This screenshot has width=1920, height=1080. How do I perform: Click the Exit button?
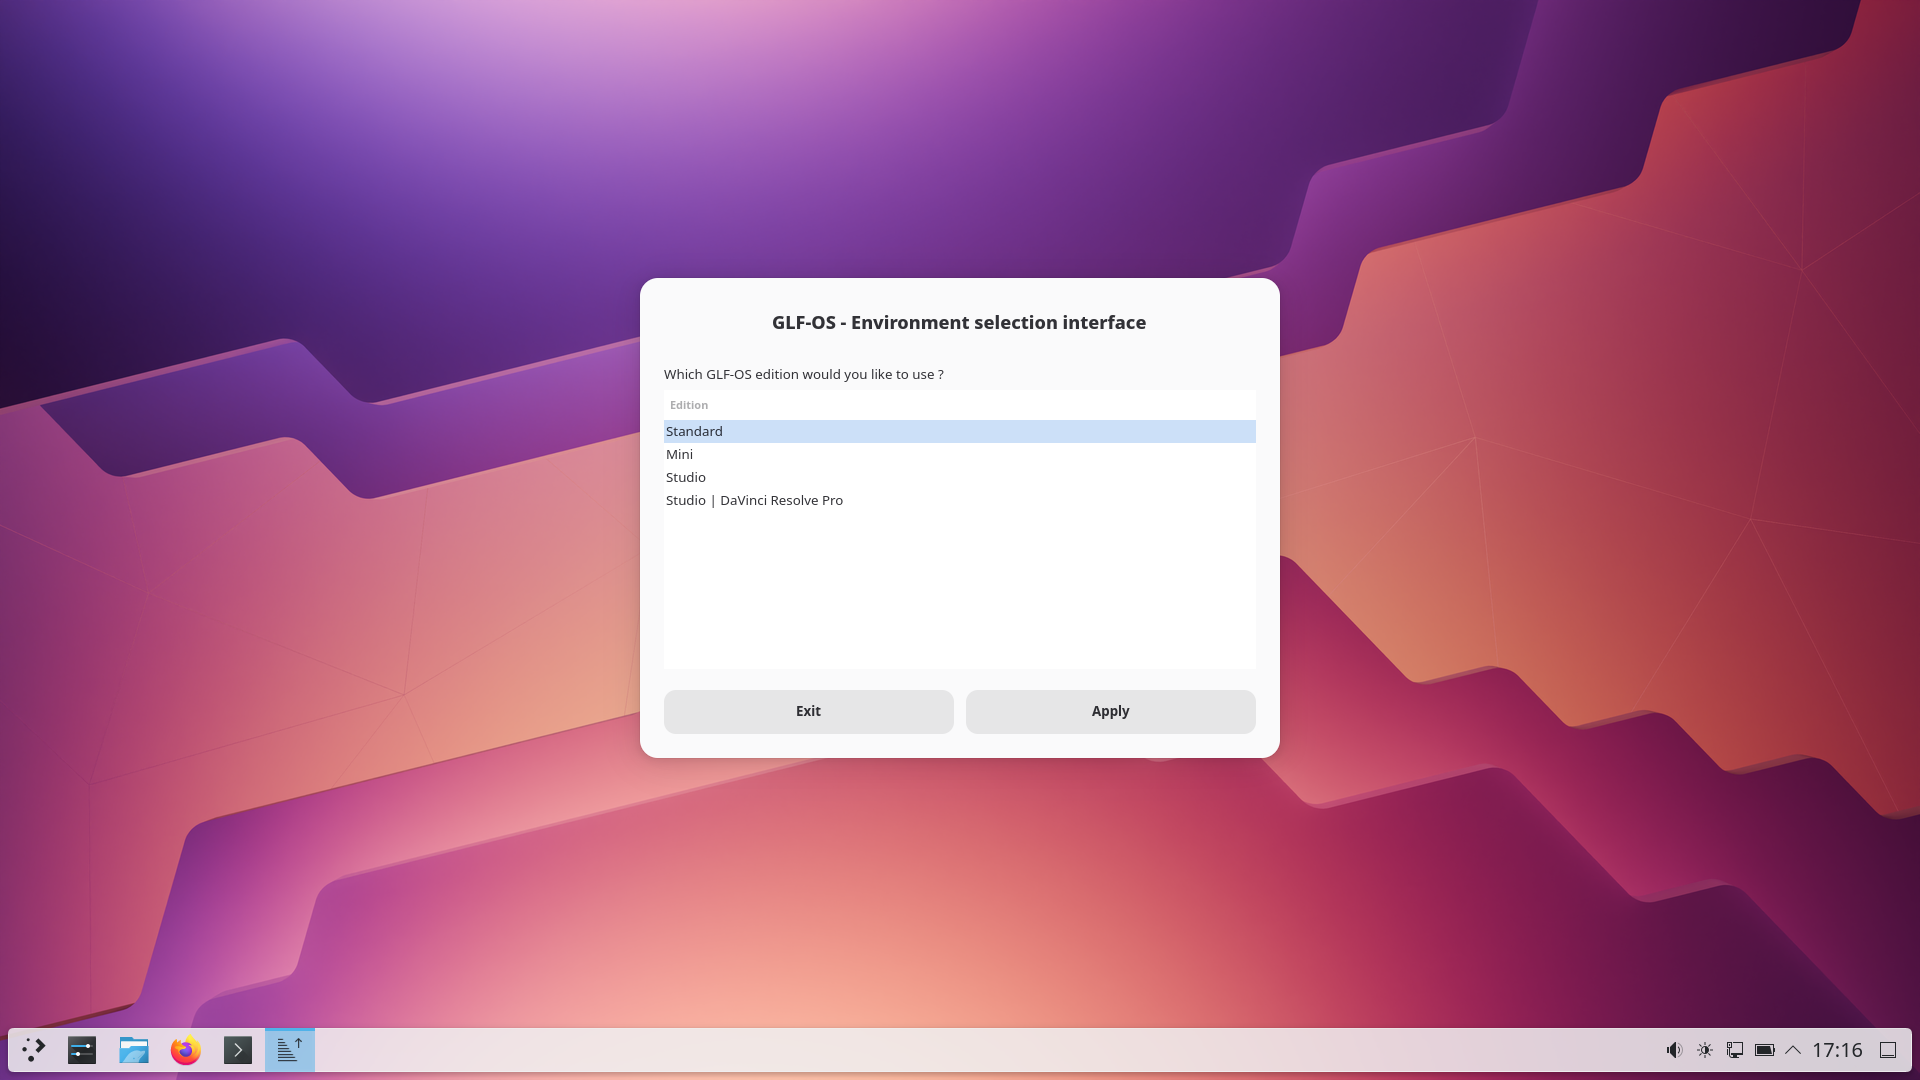tap(809, 712)
